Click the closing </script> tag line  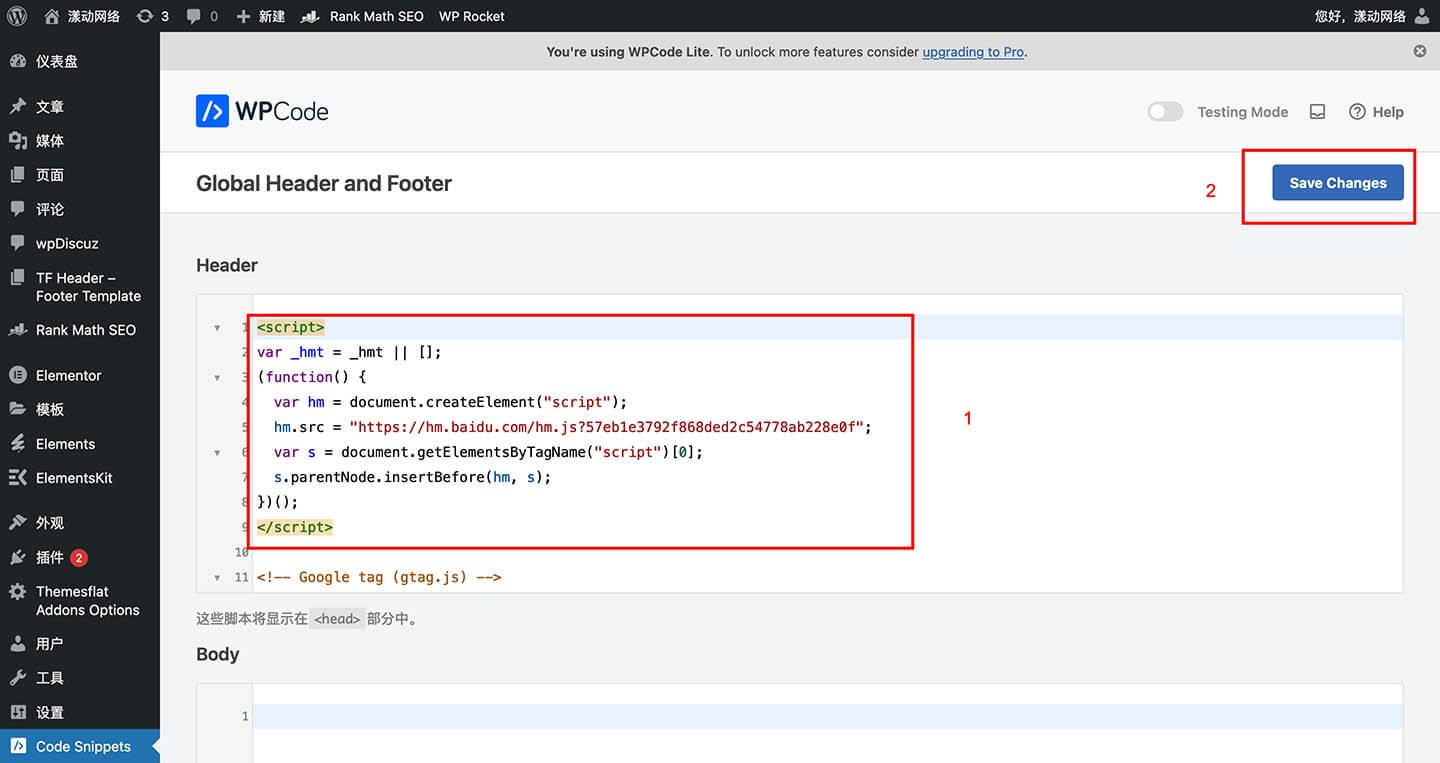(295, 527)
